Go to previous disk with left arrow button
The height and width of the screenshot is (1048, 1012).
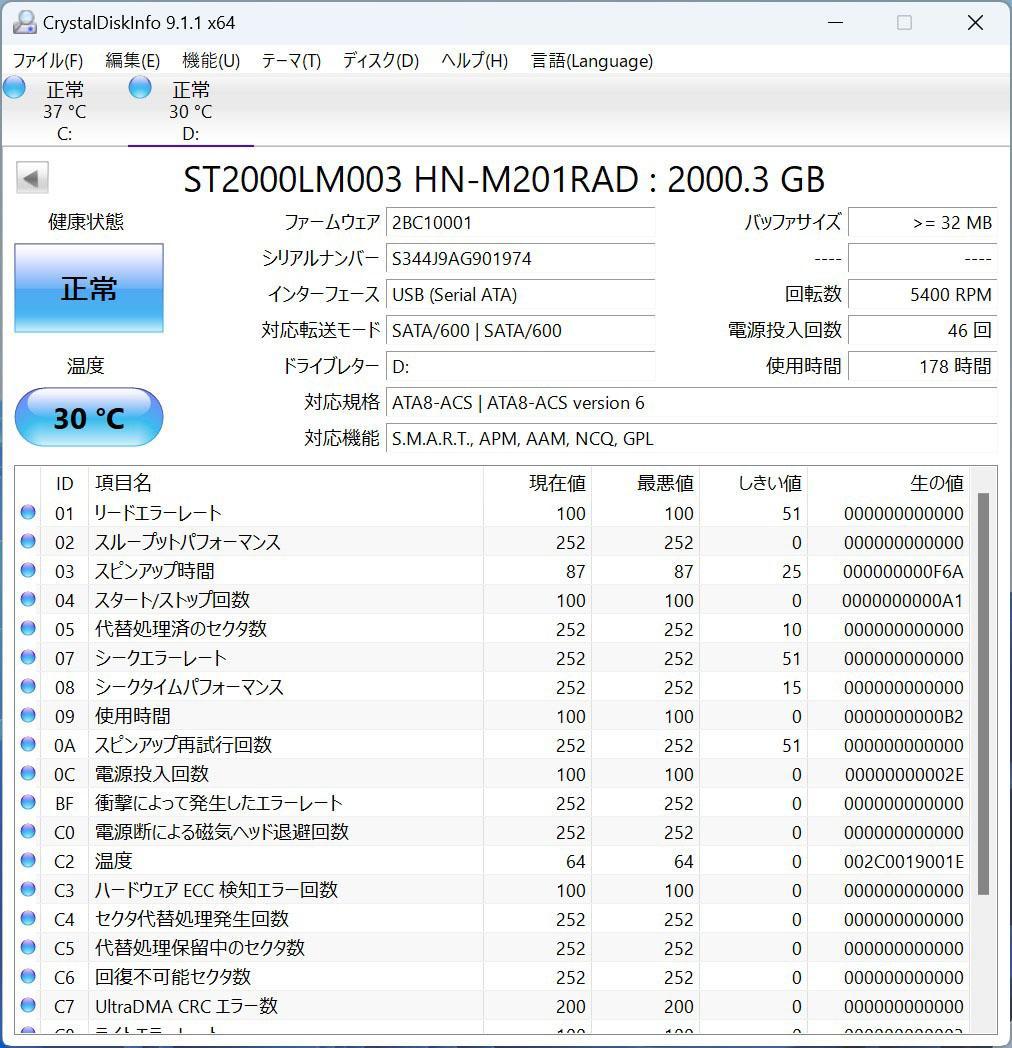pos(31,178)
